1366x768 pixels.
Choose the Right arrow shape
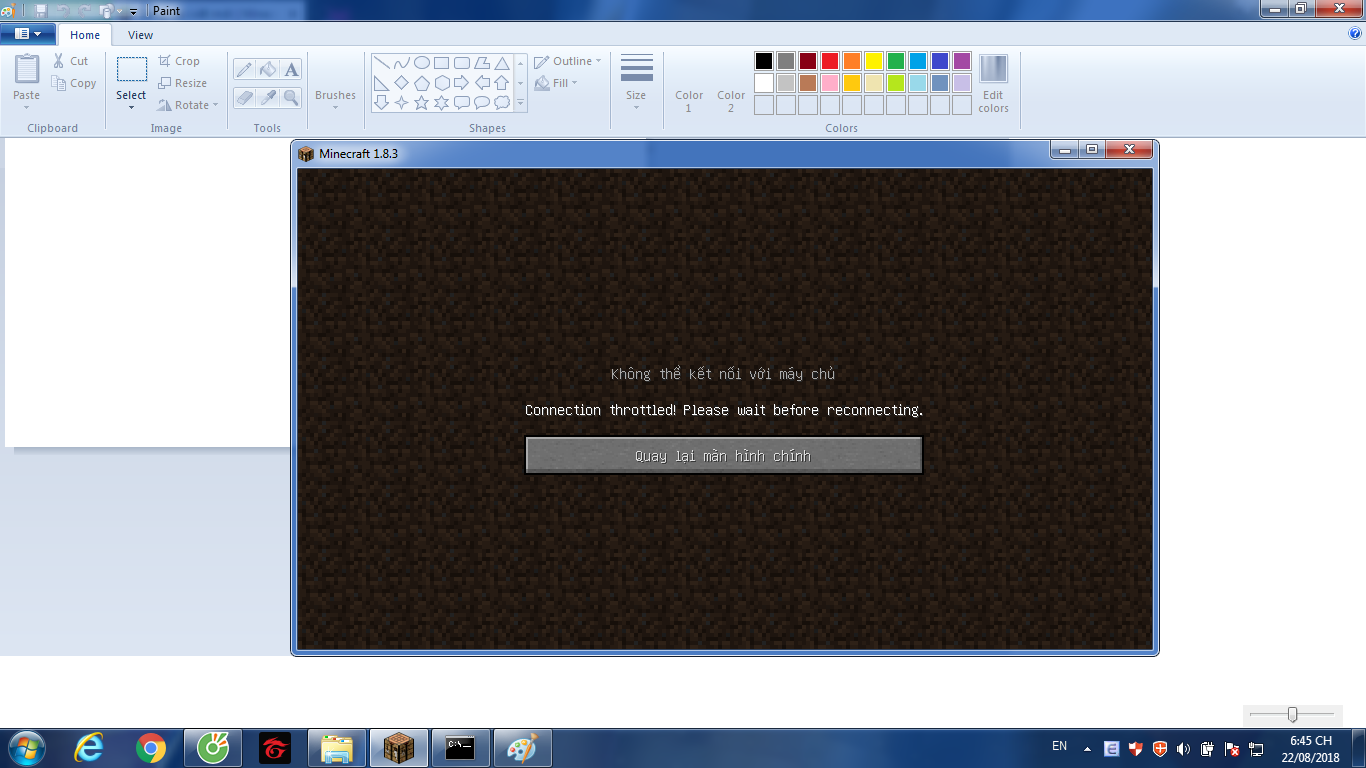coord(462,83)
